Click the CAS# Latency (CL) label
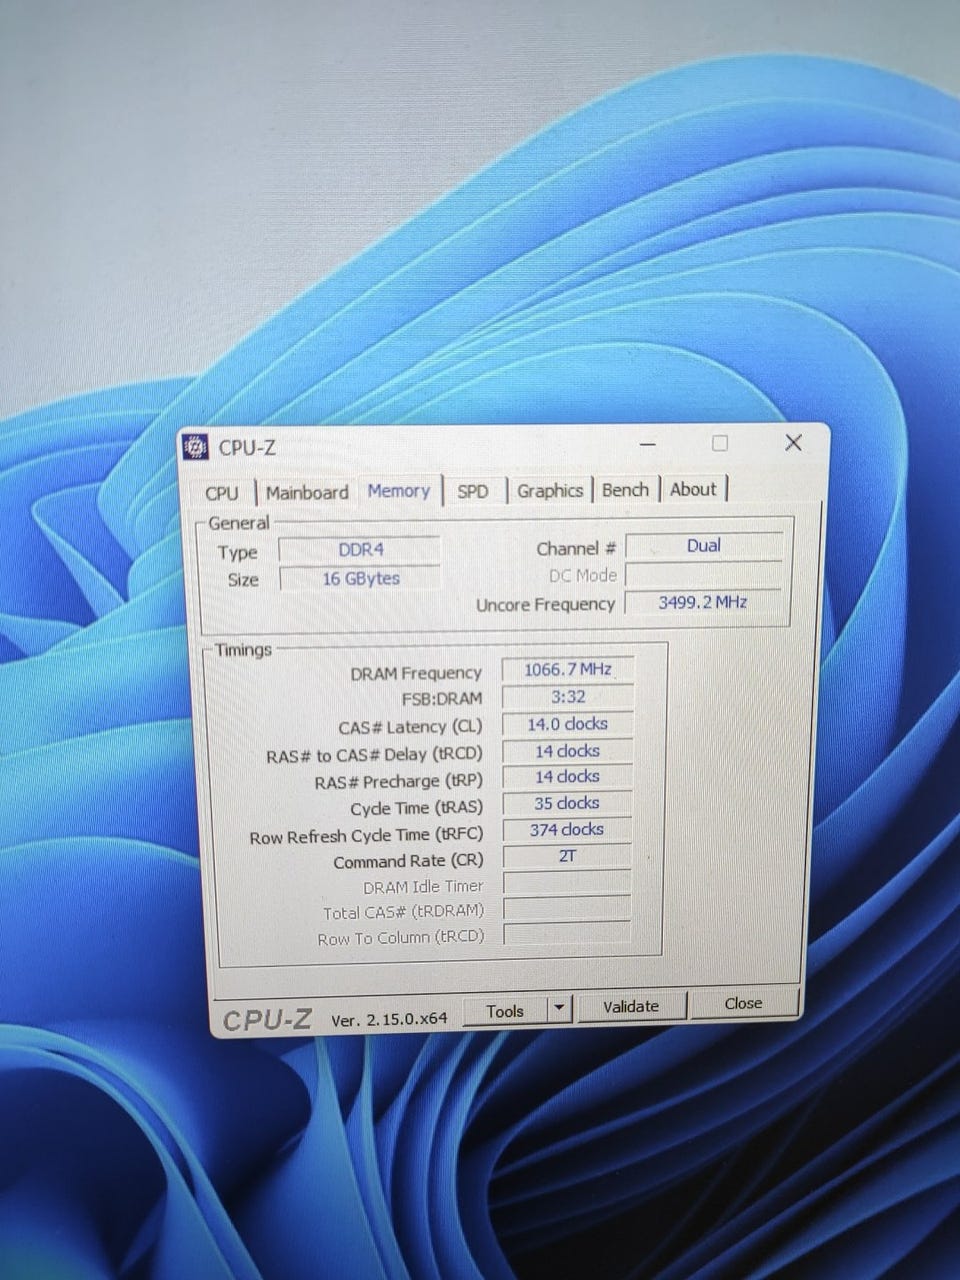The width and height of the screenshot is (960, 1280). pos(410,728)
